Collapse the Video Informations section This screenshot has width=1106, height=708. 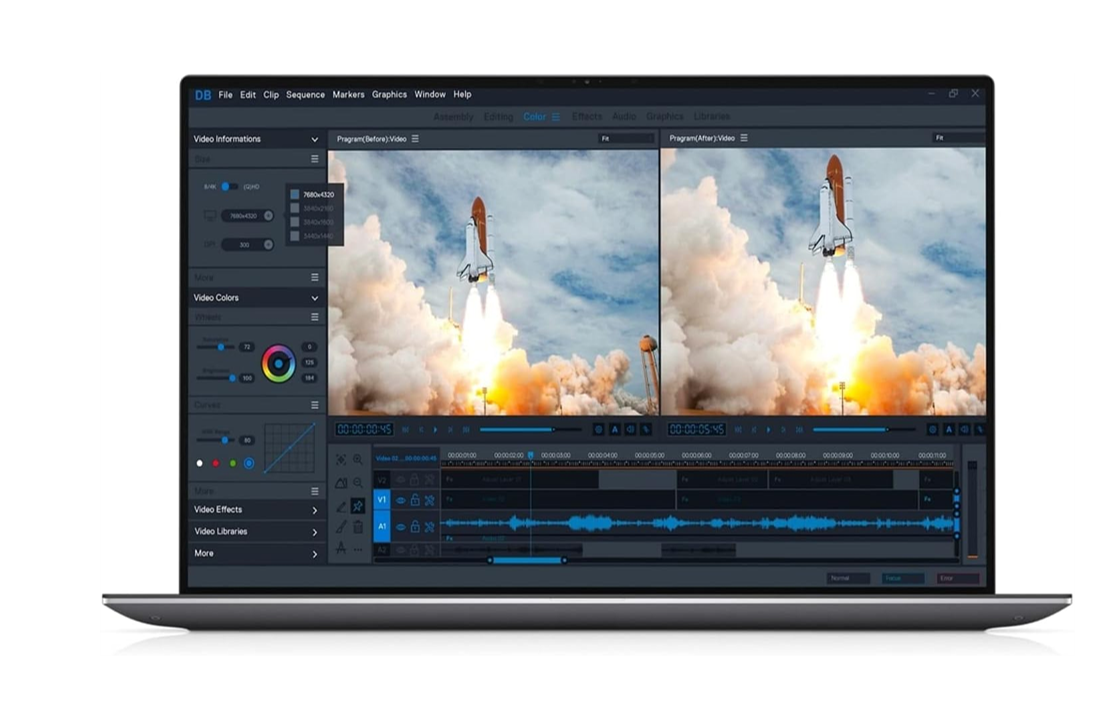(314, 139)
